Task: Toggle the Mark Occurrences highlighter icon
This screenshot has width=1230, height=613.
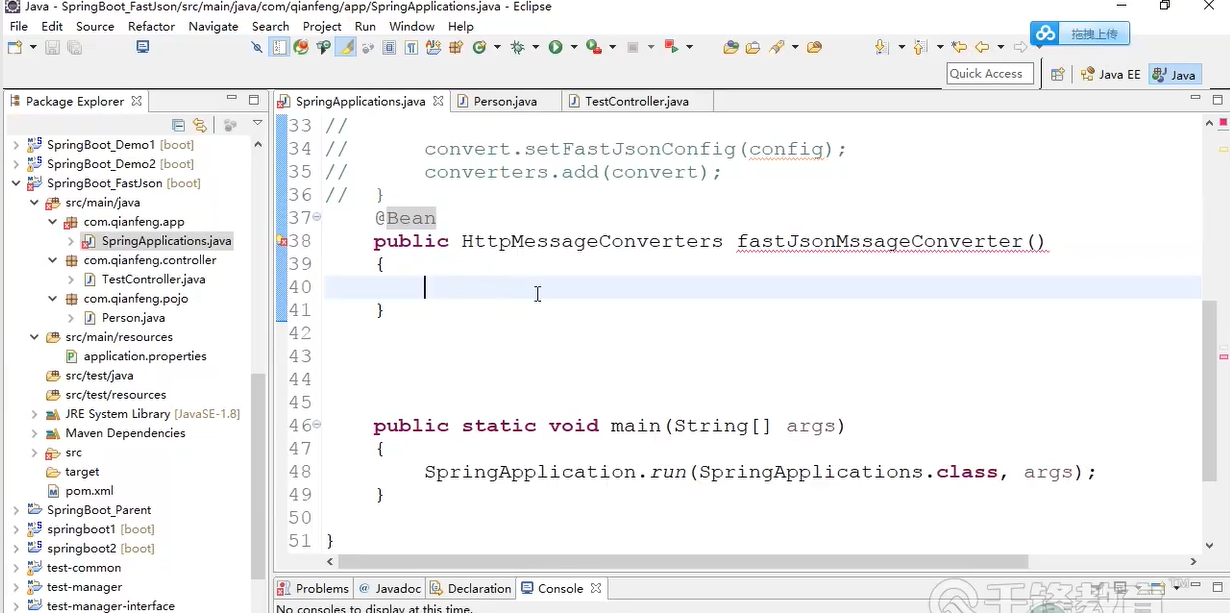Action: tap(345, 47)
